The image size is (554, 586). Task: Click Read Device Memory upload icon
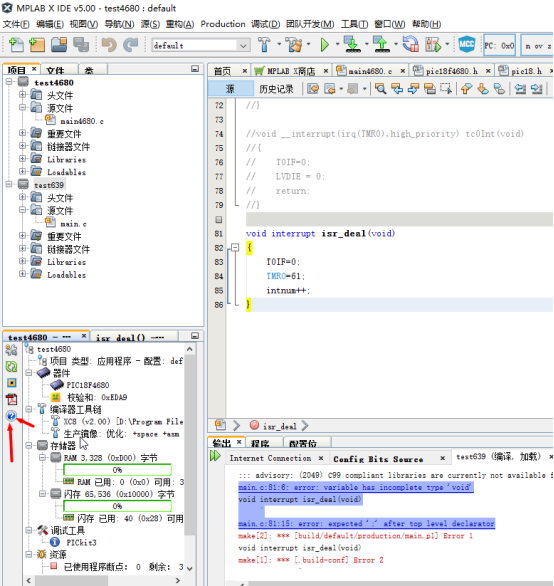click(x=381, y=45)
